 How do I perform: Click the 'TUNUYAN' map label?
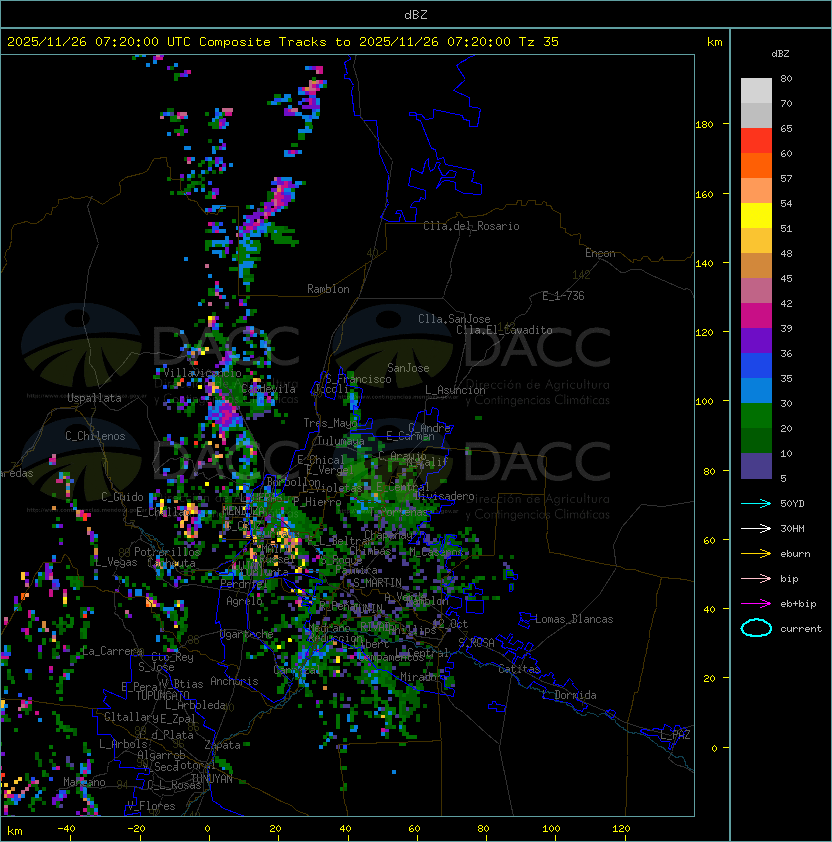click(x=212, y=779)
